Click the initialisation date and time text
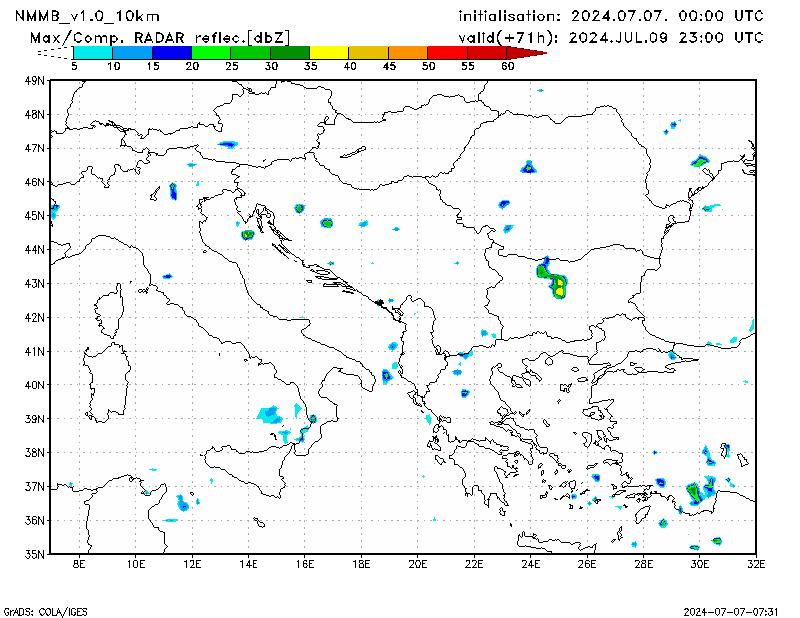Viewport: 800px width, 618px height. coord(610,16)
